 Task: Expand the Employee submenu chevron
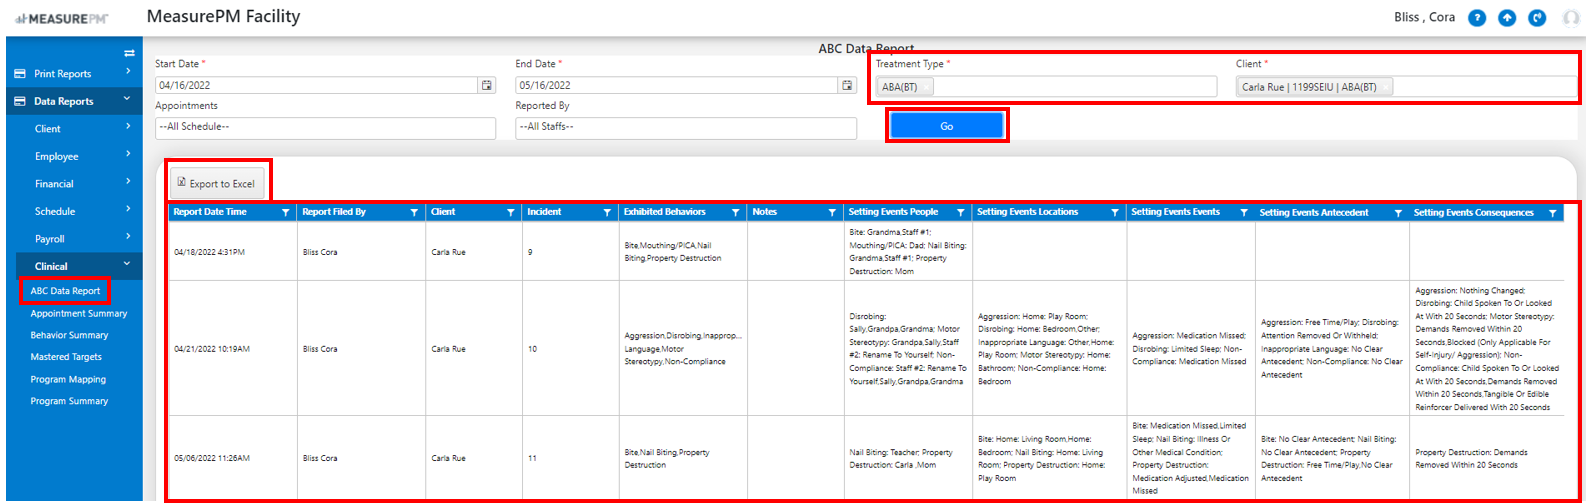click(x=128, y=154)
